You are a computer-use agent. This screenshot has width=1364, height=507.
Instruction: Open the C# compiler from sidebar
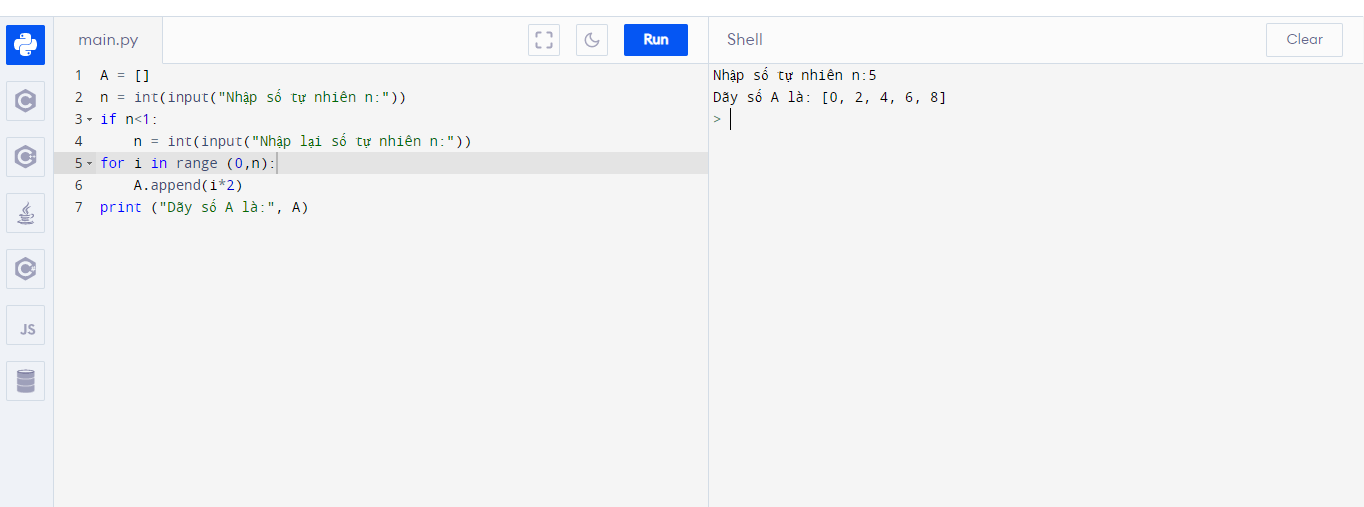(26, 269)
